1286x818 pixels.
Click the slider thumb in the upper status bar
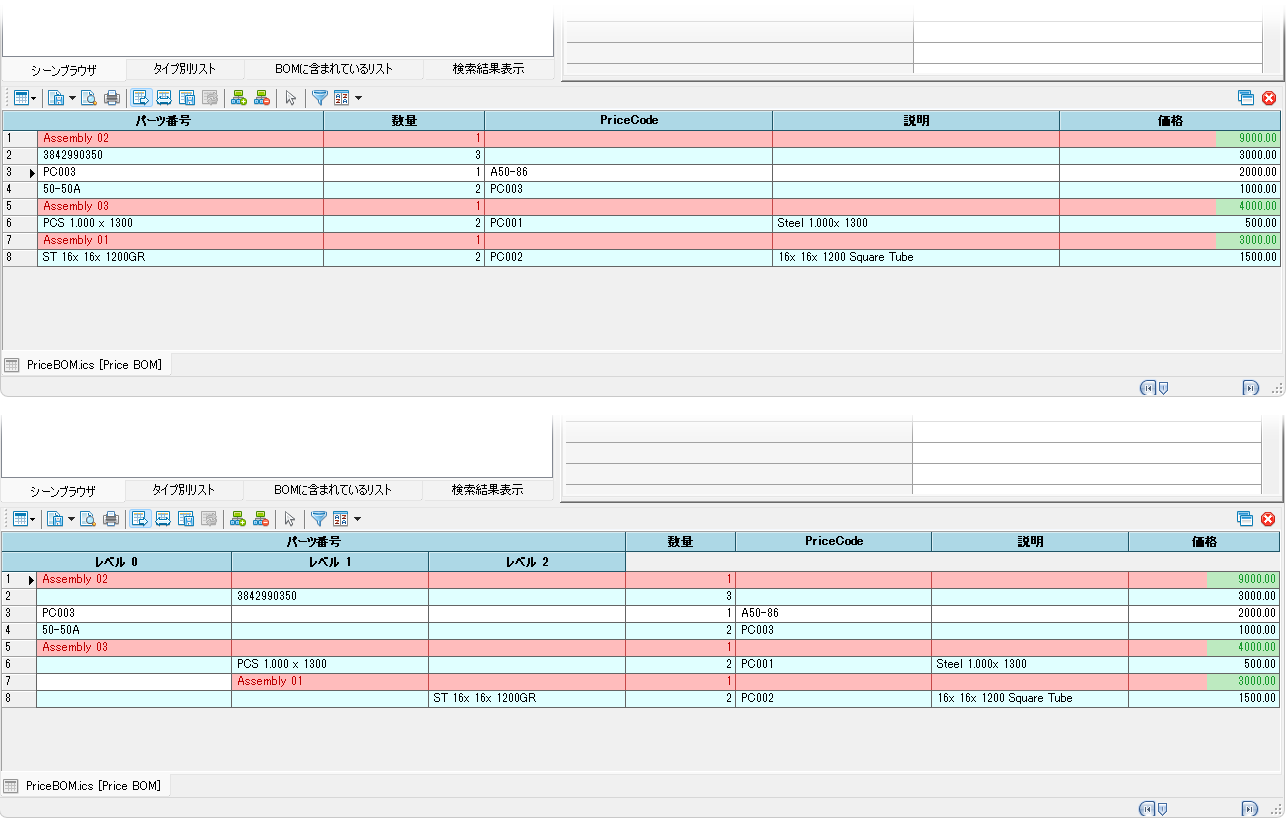click(1163, 388)
